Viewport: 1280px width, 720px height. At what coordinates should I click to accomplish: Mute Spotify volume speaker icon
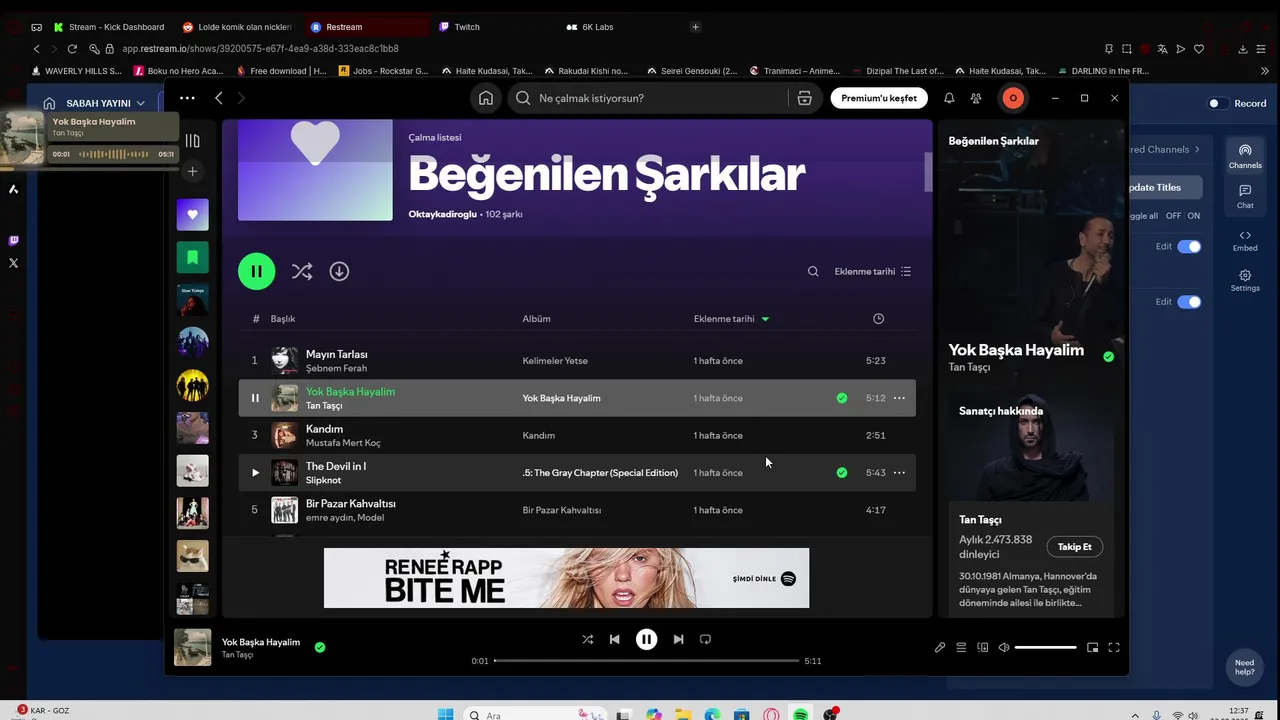1004,647
